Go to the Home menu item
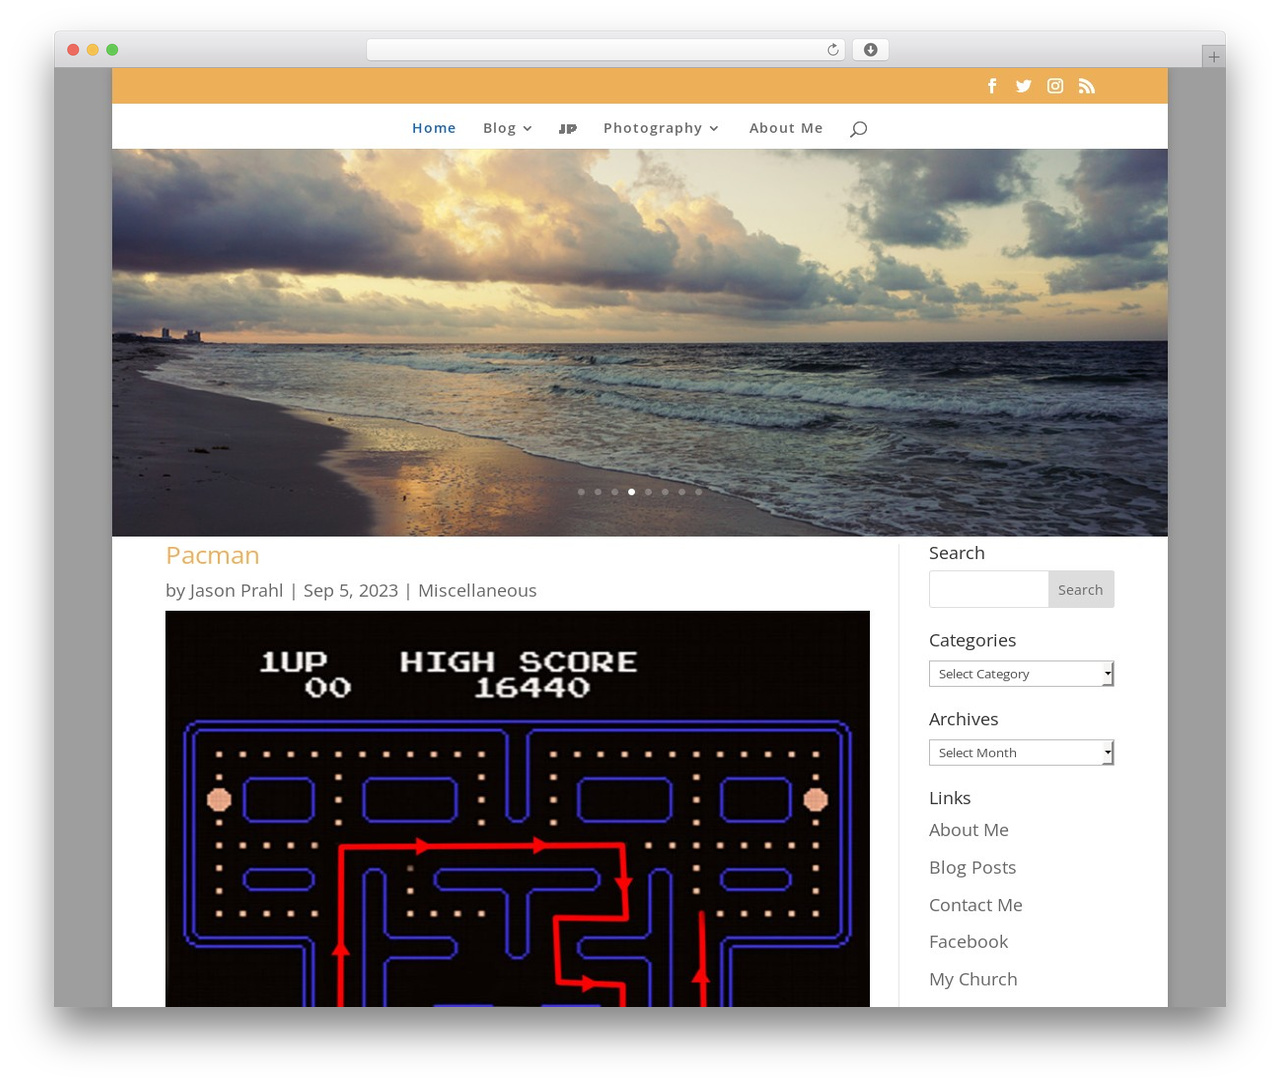Image resolution: width=1280 pixels, height=1084 pixels. (x=434, y=128)
